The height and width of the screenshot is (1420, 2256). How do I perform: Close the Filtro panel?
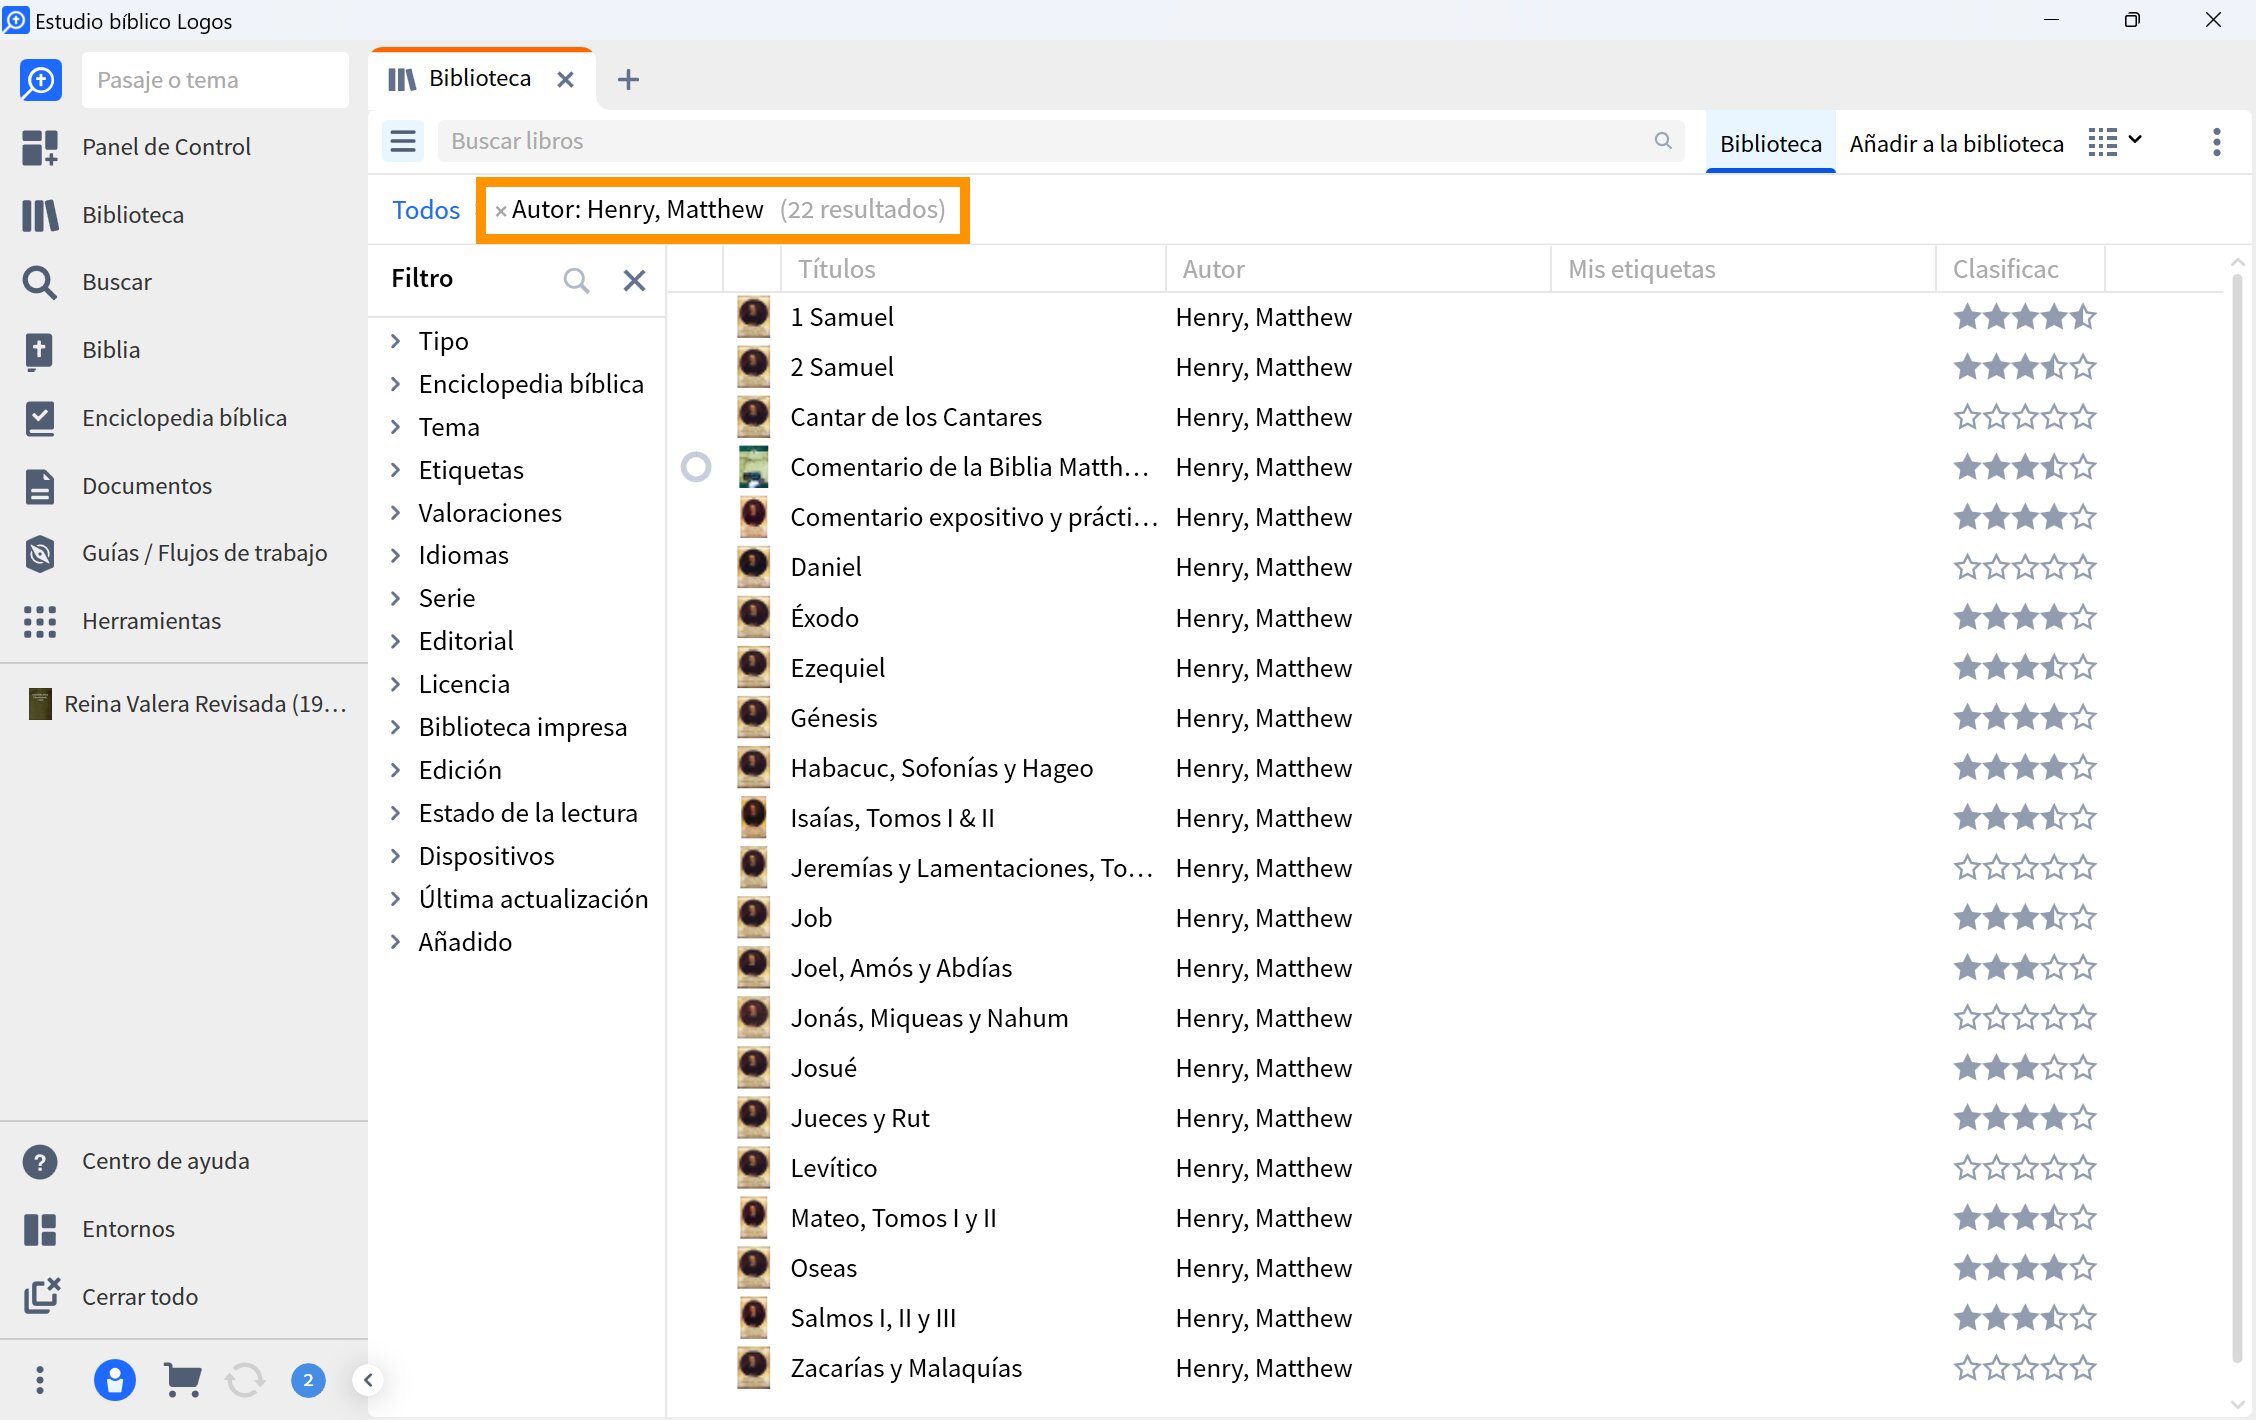pyautogui.click(x=634, y=280)
